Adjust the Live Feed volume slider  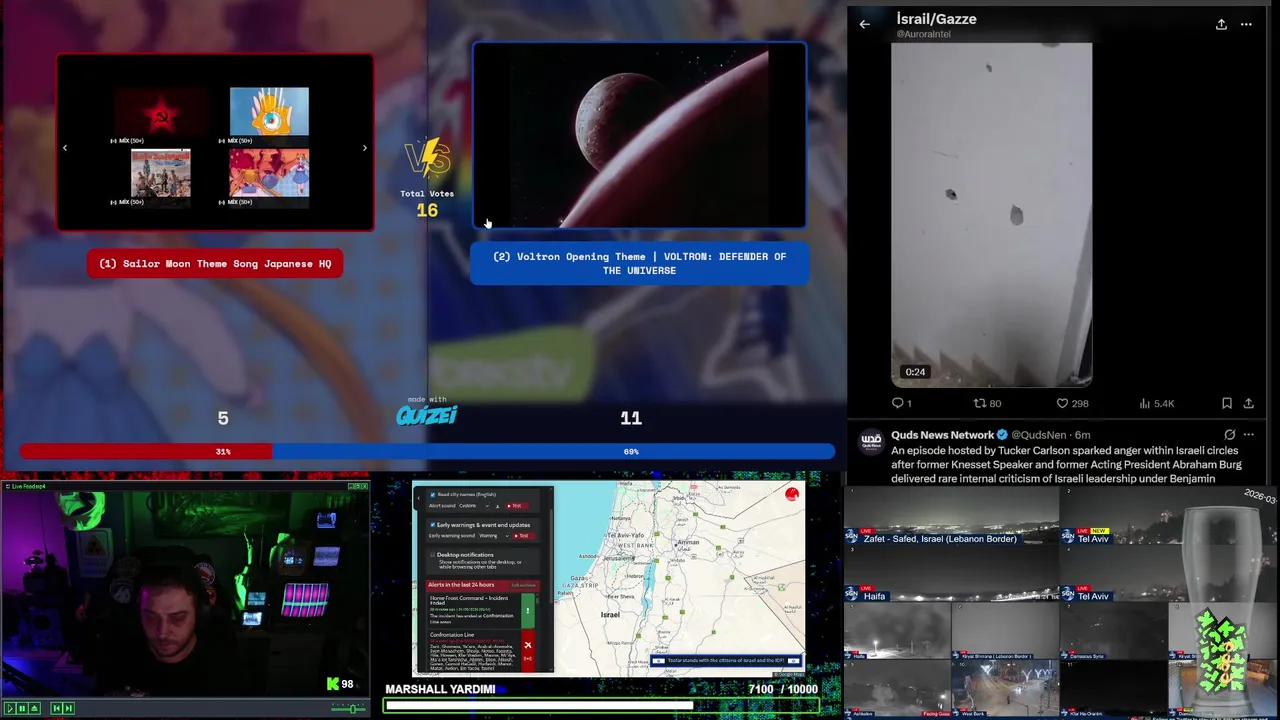pyautogui.click(x=348, y=709)
